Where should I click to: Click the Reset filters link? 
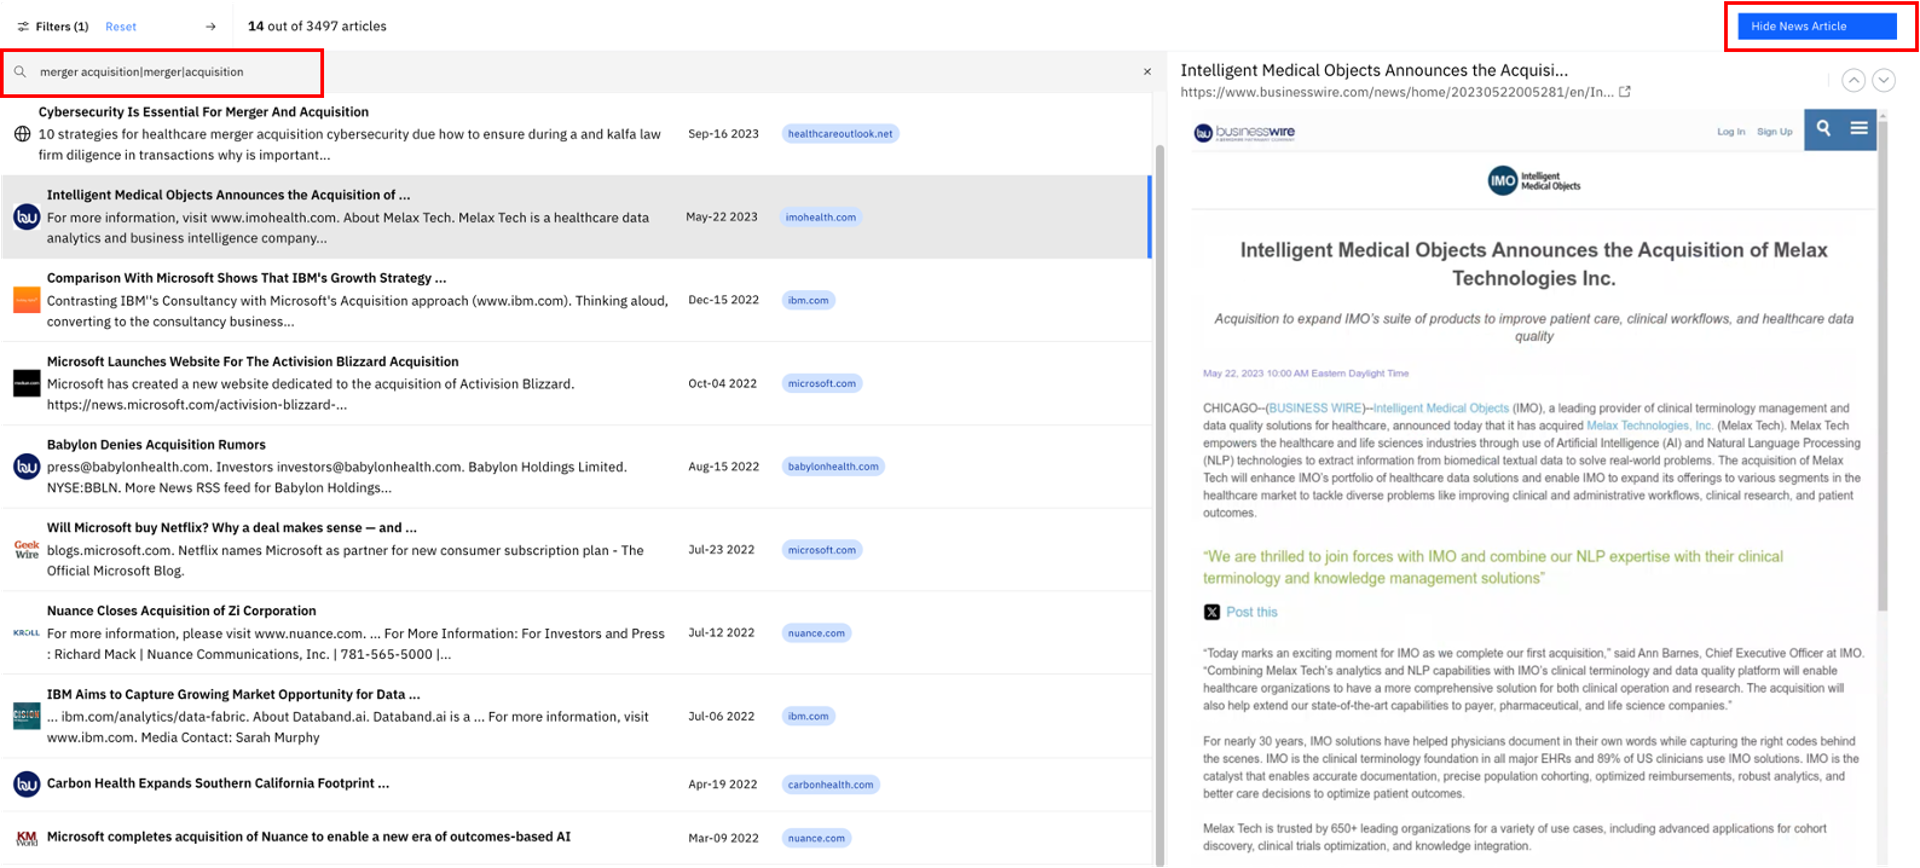(x=121, y=27)
